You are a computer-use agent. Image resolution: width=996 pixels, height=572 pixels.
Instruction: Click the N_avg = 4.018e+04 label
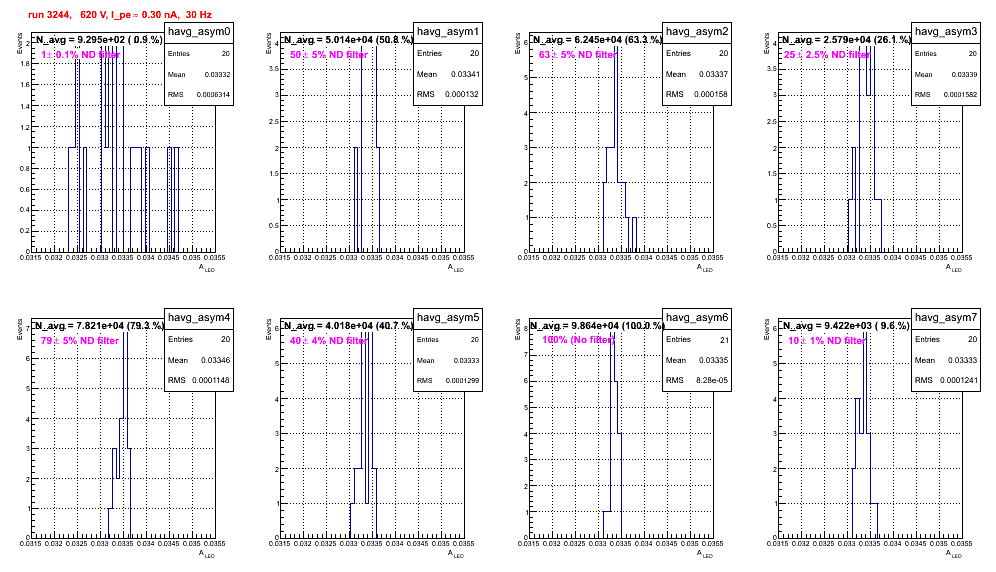[348, 325]
